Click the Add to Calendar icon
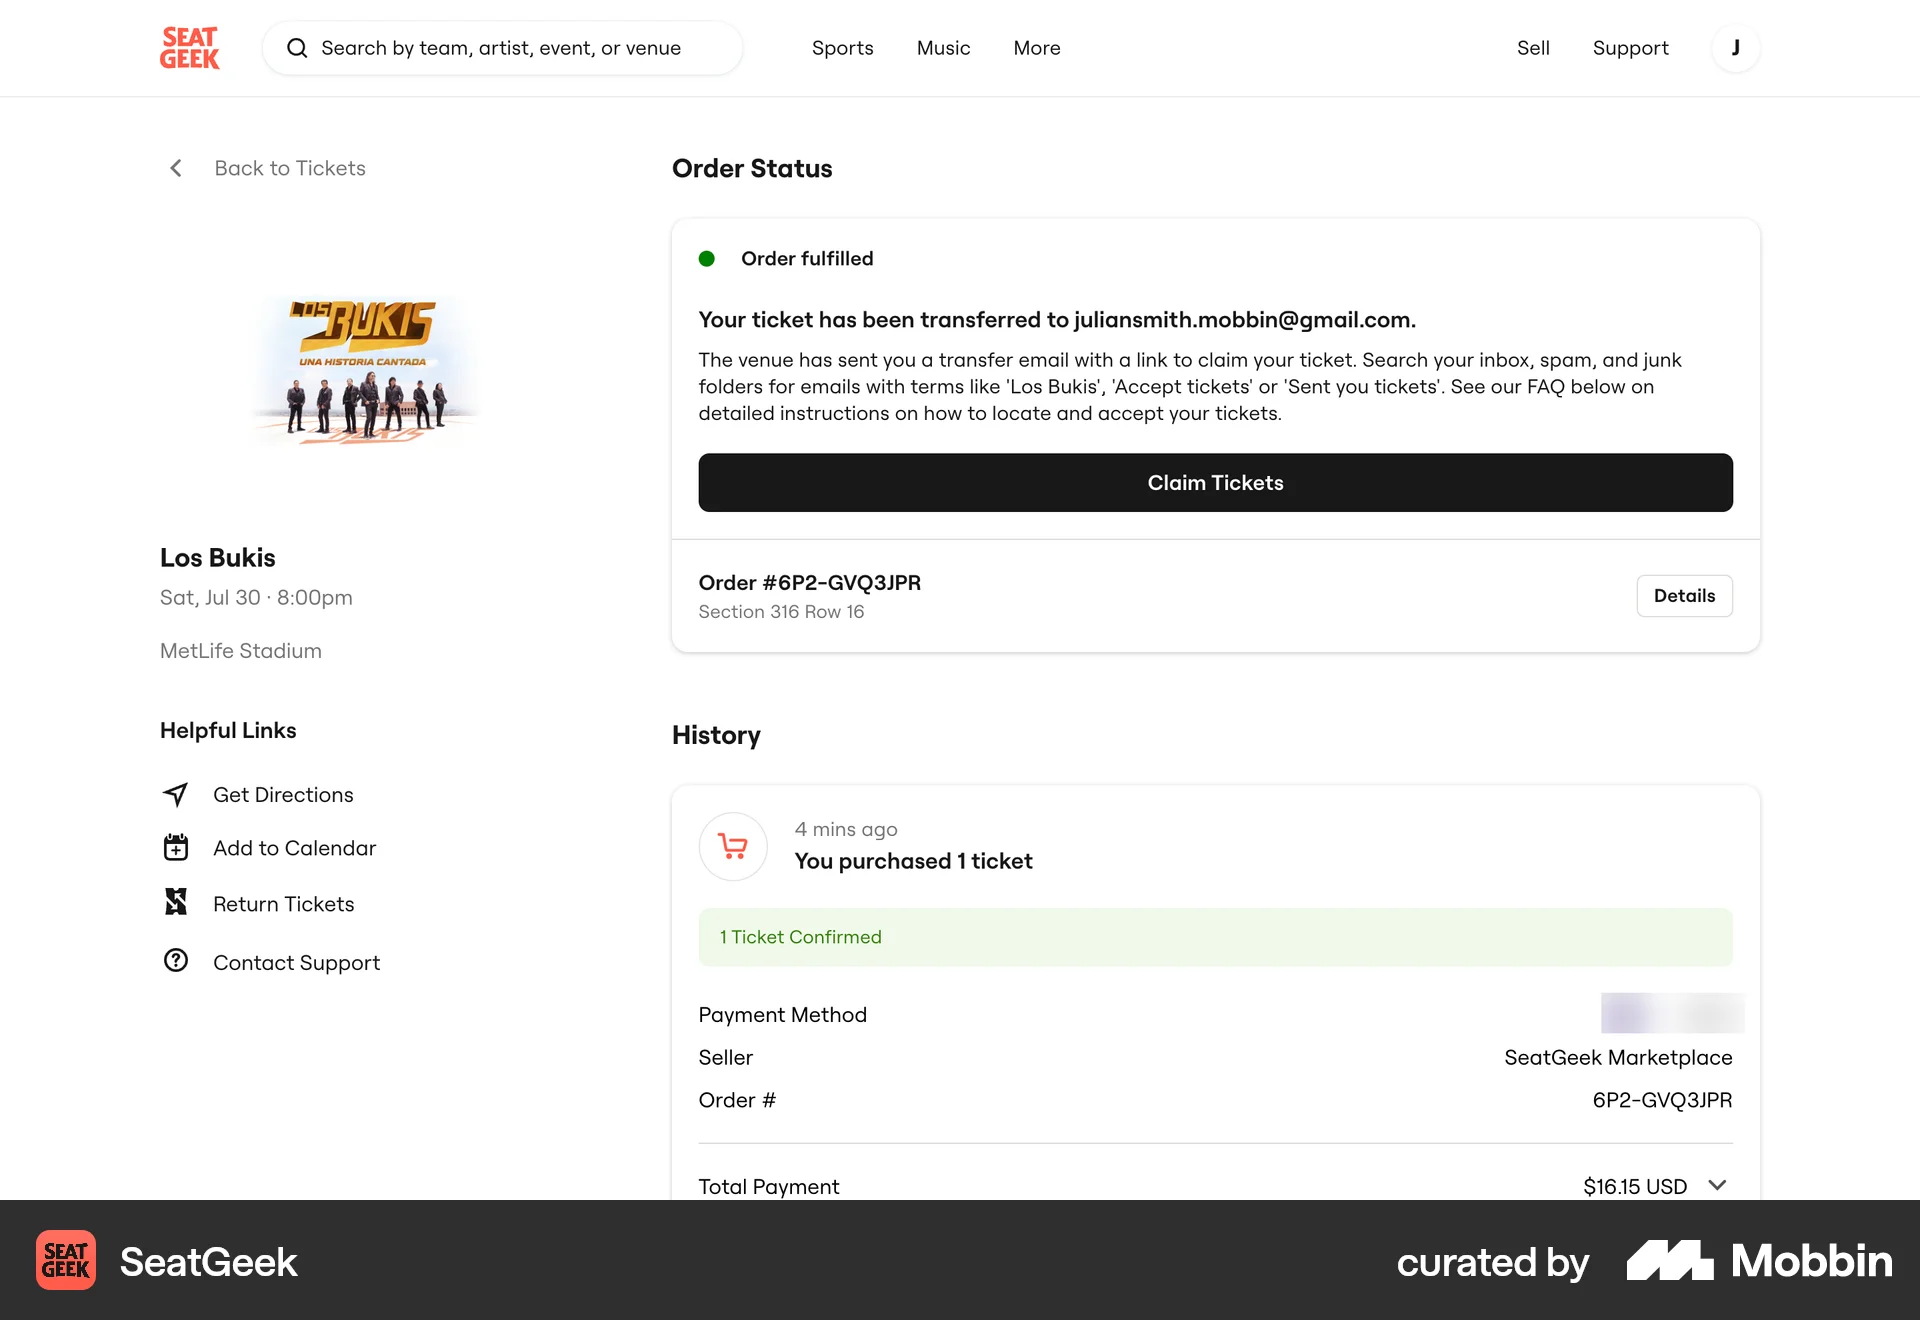 175,847
